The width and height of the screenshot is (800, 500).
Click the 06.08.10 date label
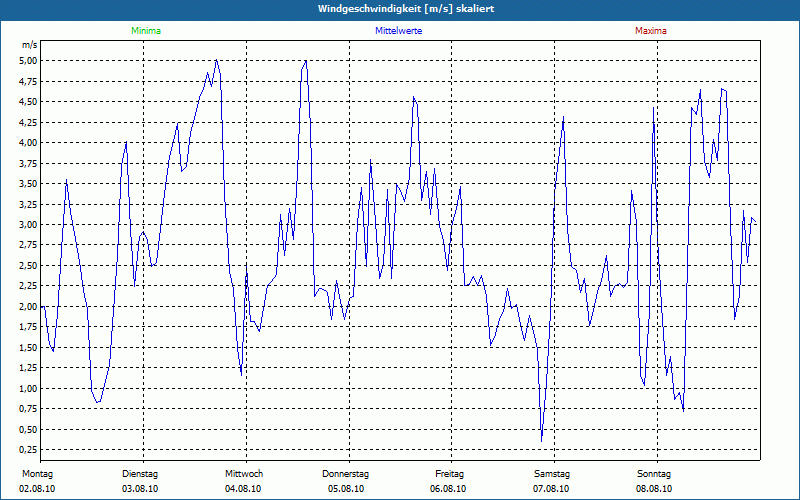448,489
